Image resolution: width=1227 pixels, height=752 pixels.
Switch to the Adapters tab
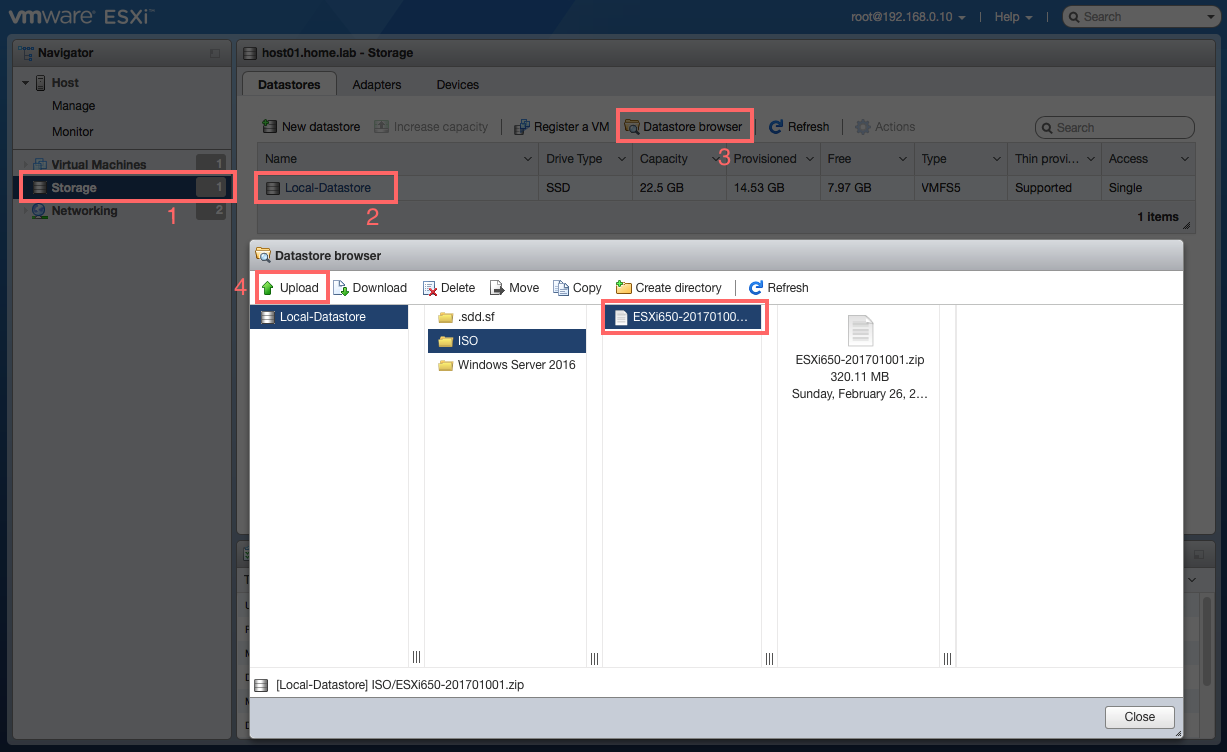[376, 84]
